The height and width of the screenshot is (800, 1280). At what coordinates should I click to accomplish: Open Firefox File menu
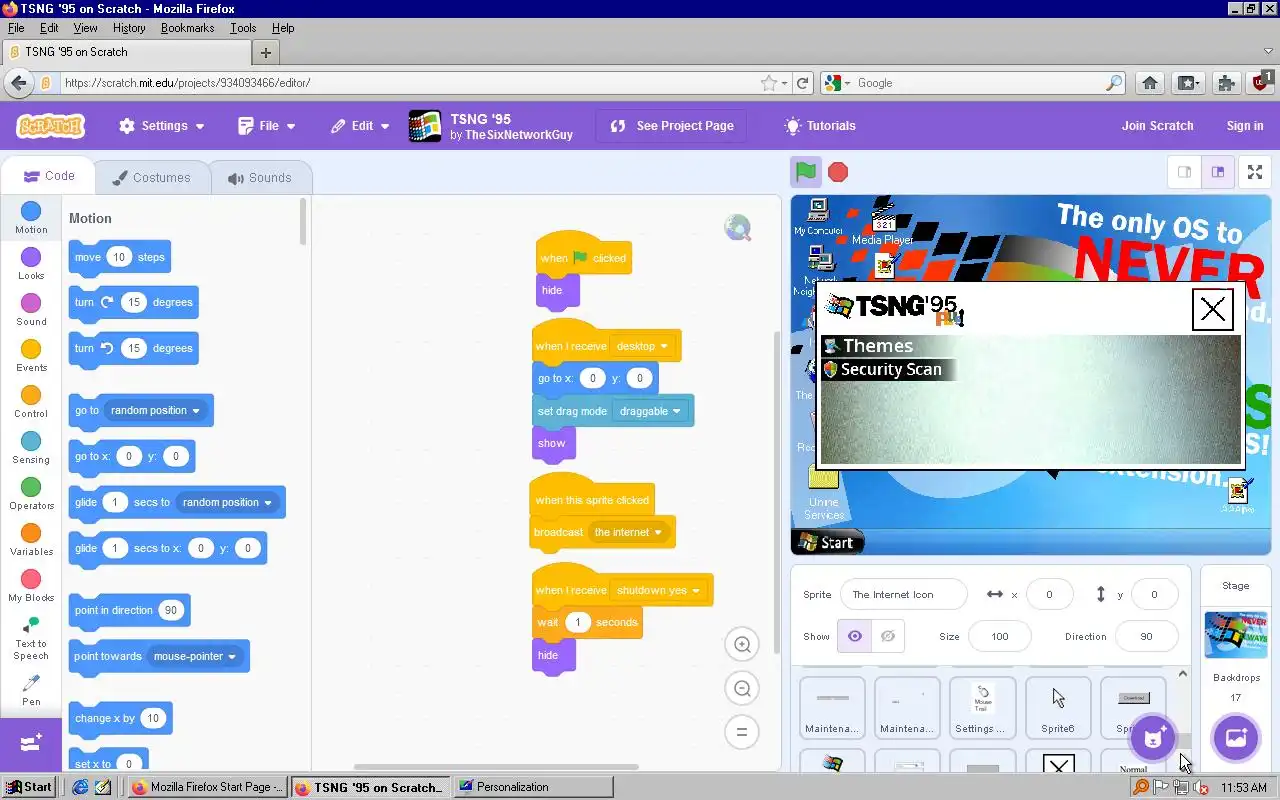(x=16, y=28)
